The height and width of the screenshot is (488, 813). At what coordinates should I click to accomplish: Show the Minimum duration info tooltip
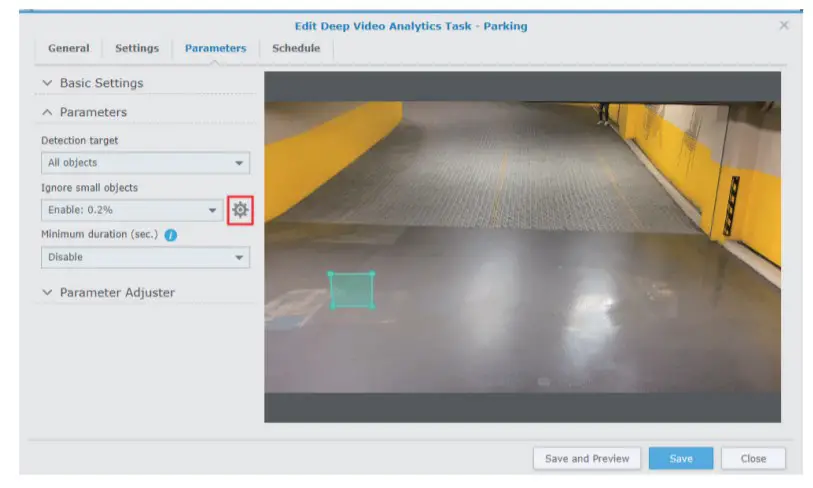(x=171, y=235)
